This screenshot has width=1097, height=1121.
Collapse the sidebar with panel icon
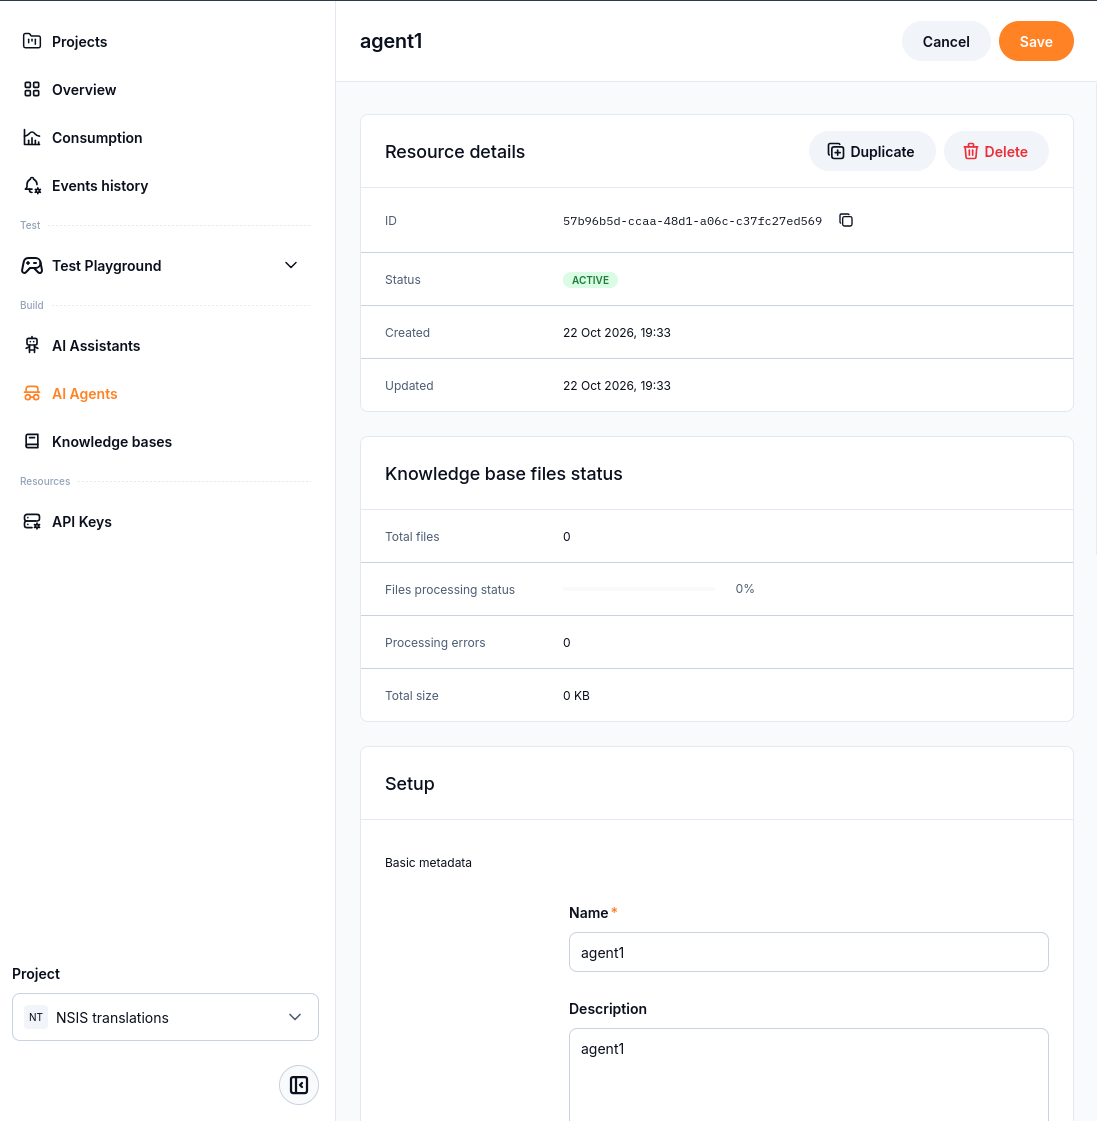coord(299,1085)
